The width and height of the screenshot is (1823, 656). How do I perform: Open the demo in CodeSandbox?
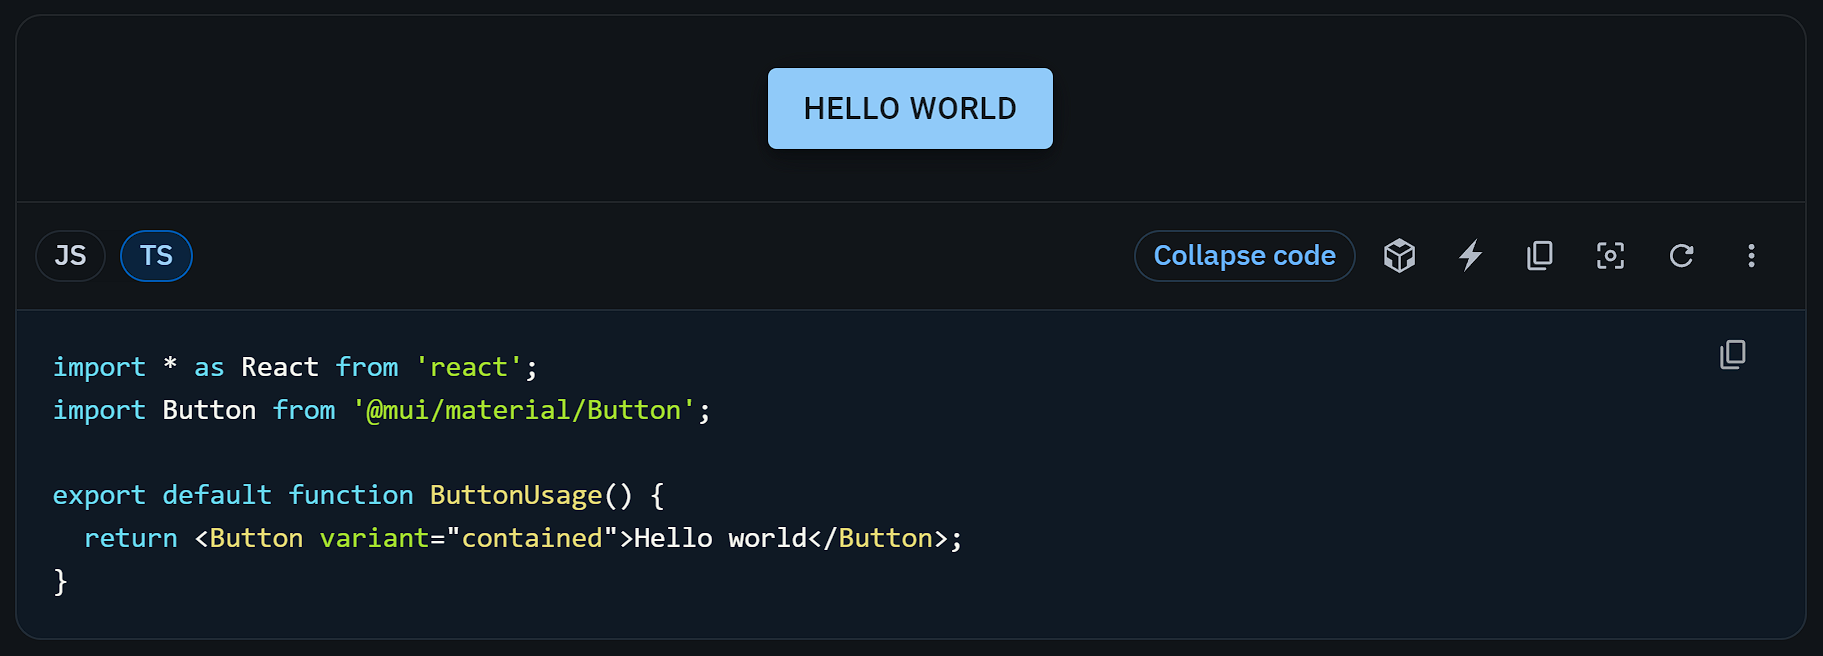coord(1399,256)
